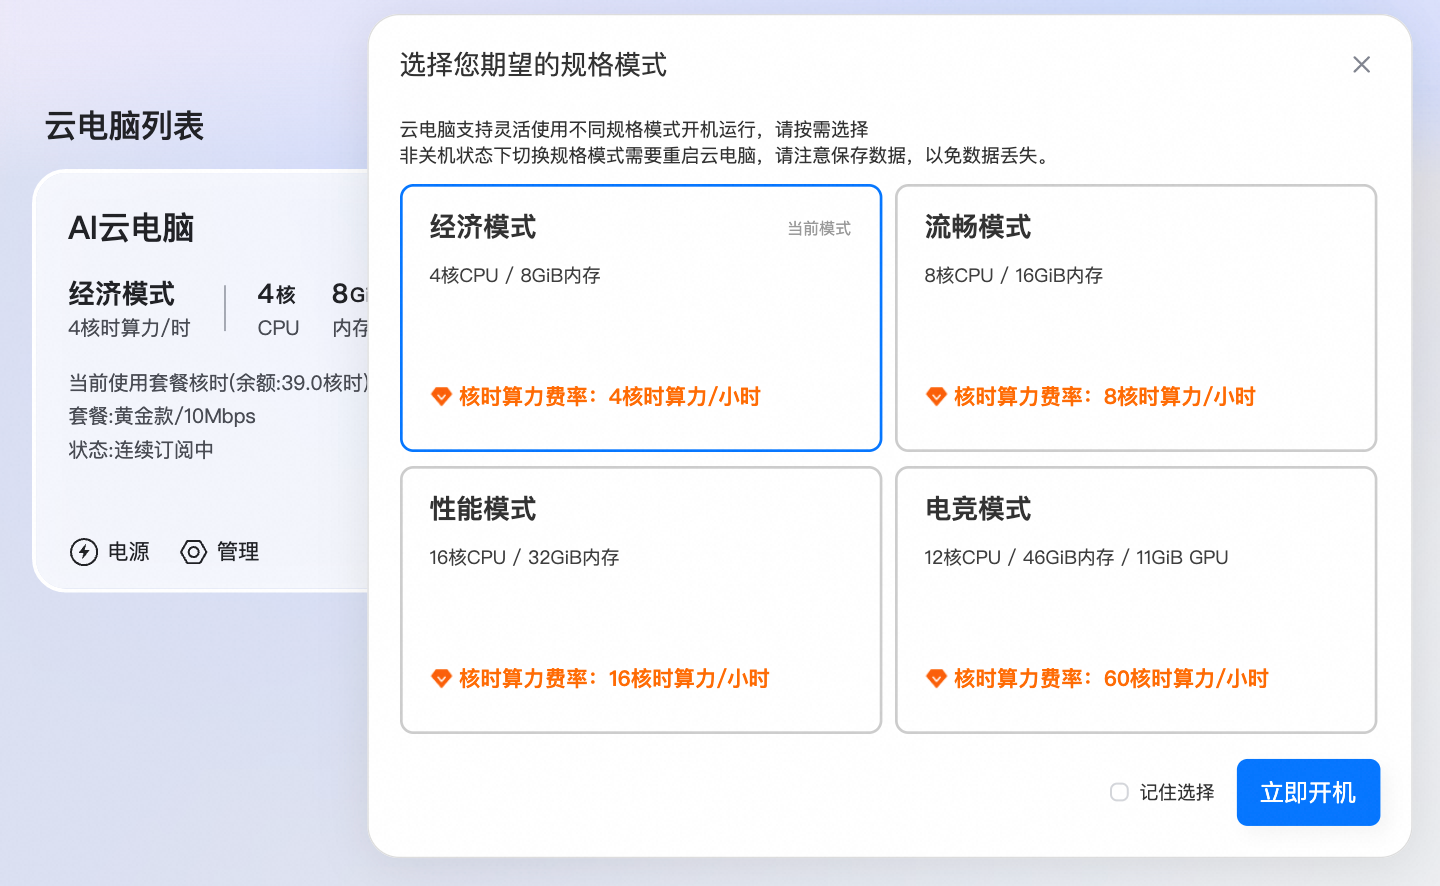The height and width of the screenshot is (886, 1440).
Task: Click 云电脑支持灵活使用不同规格模式 notice line
Action: click(634, 129)
